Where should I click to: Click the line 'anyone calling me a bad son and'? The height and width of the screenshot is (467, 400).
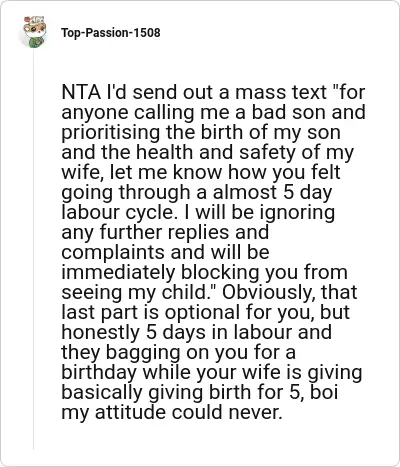coord(213,112)
